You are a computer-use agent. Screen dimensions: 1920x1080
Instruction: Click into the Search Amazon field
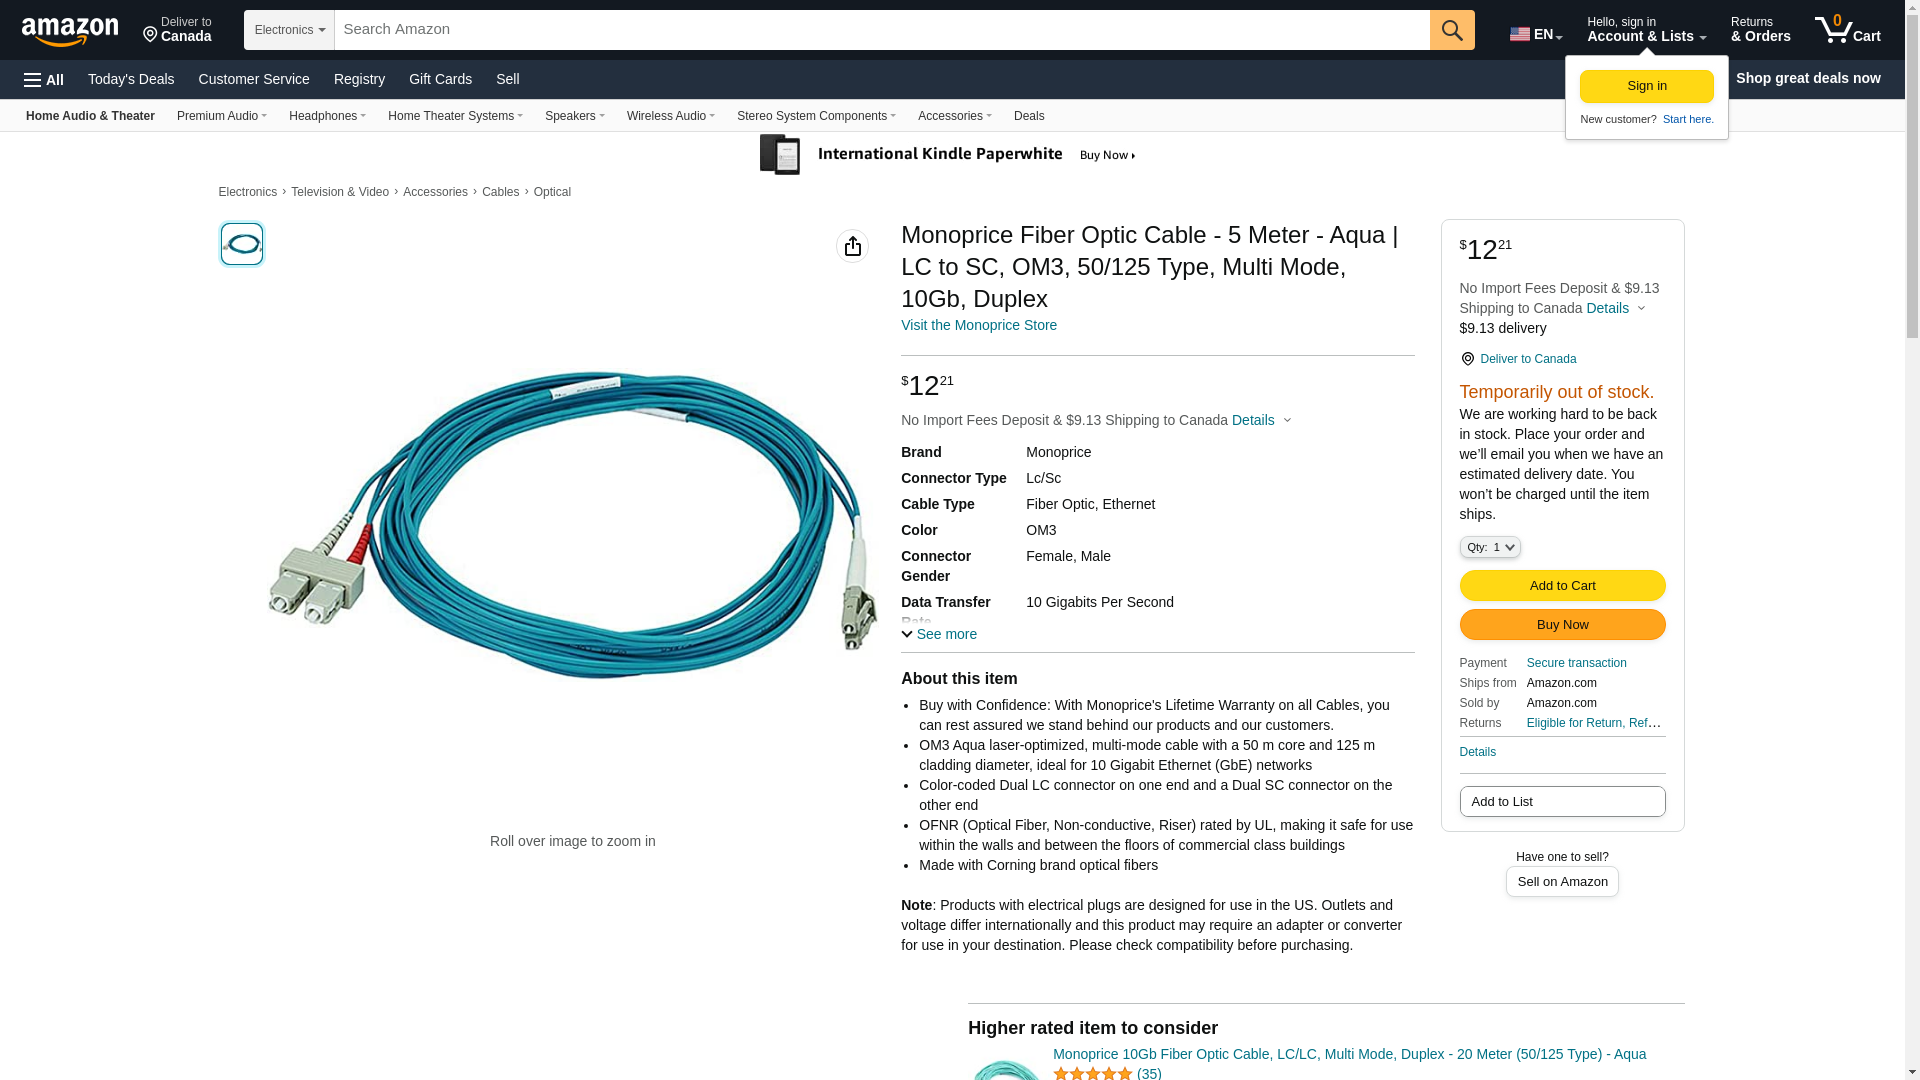pyautogui.click(x=882, y=30)
